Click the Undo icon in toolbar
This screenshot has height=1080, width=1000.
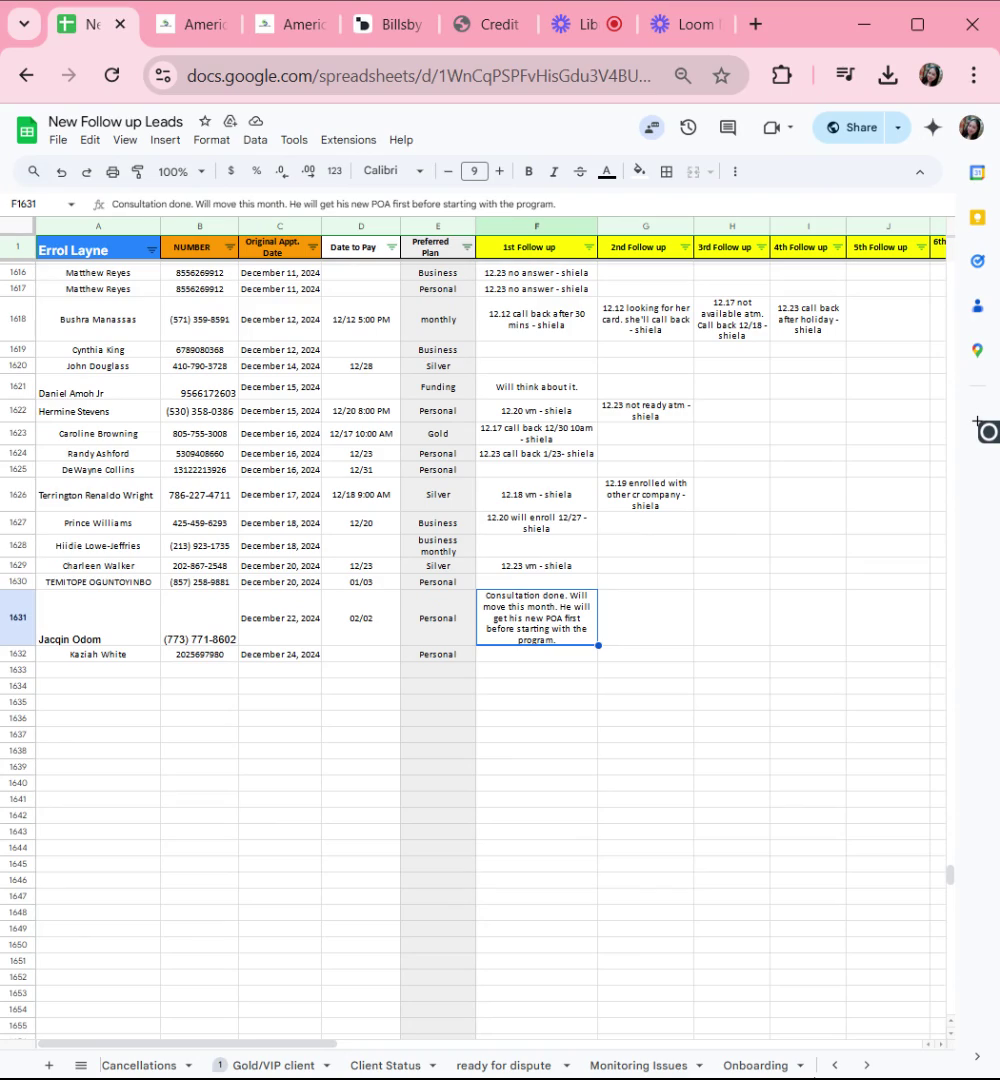61,172
